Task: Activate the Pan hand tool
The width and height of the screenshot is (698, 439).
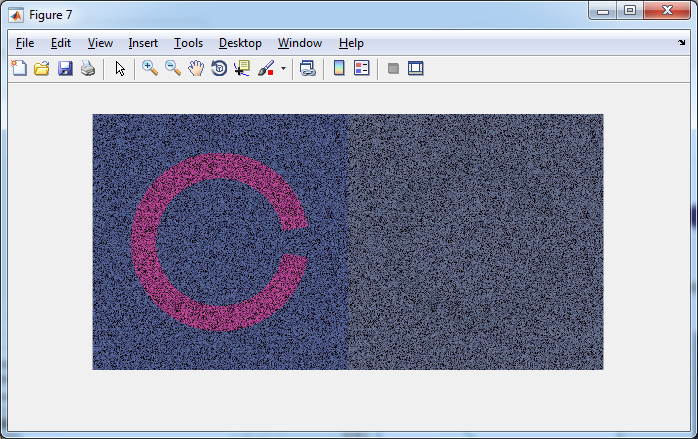Action: [196, 68]
